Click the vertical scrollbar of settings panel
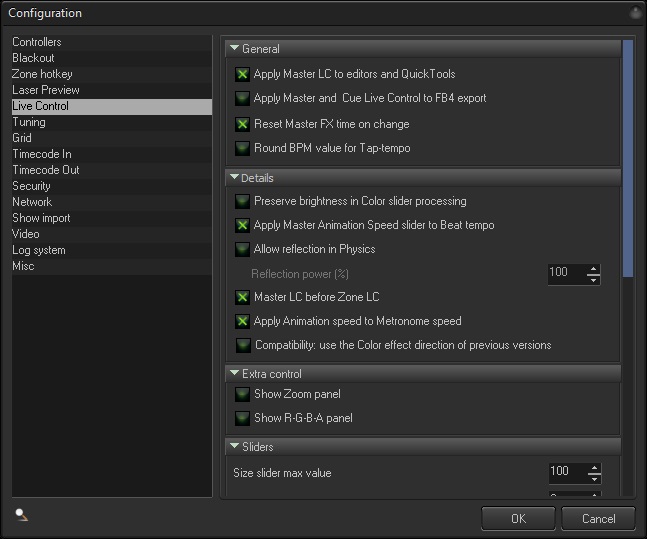This screenshot has width=647, height=539. [628, 160]
